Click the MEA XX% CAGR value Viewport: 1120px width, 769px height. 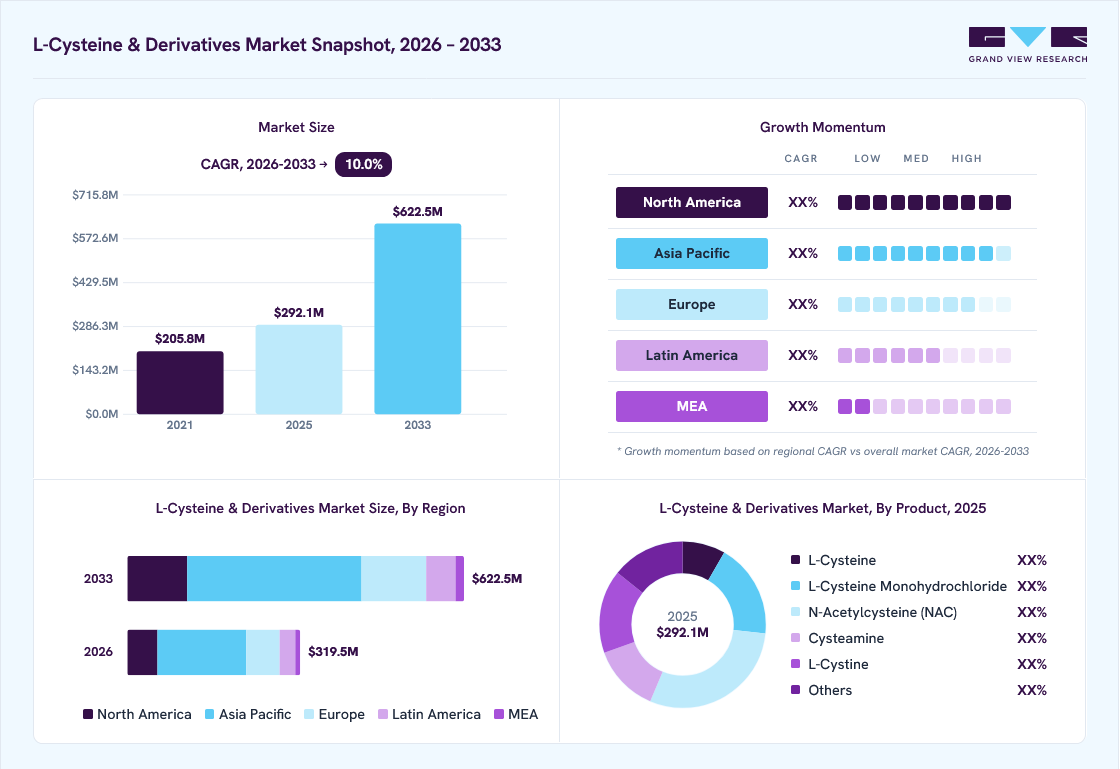803,406
